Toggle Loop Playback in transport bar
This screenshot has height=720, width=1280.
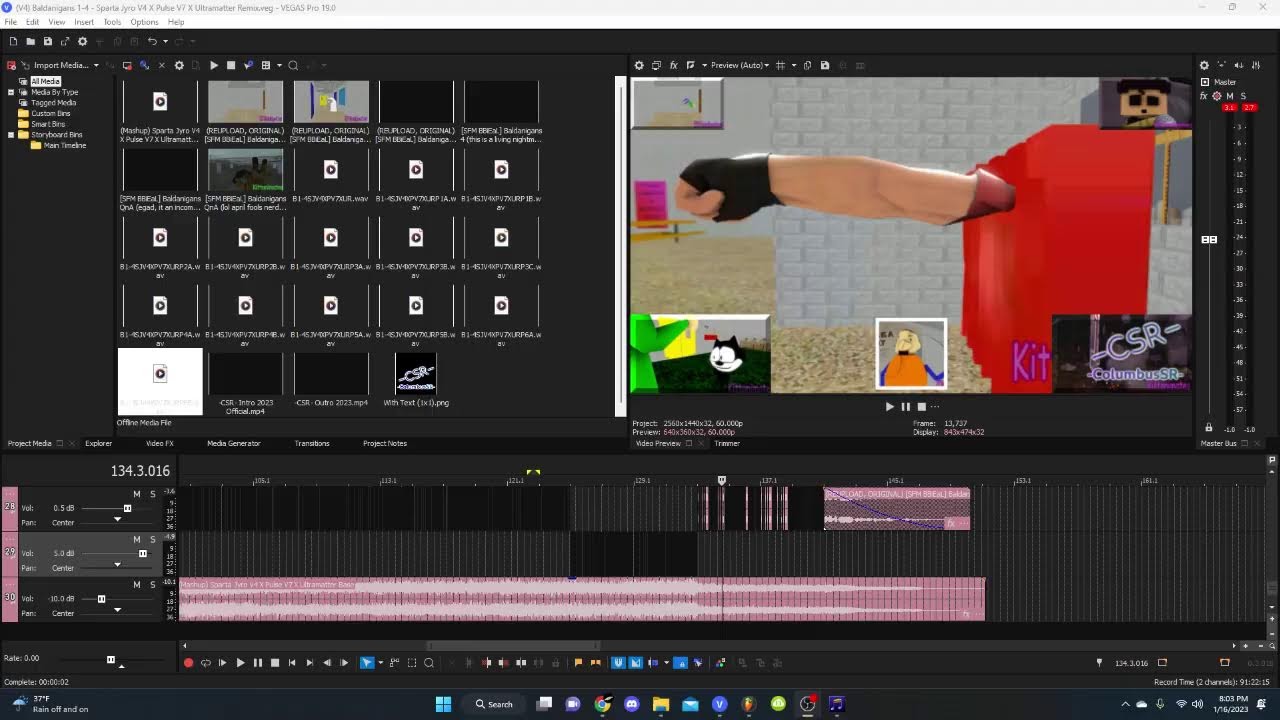(x=205, y=662)
